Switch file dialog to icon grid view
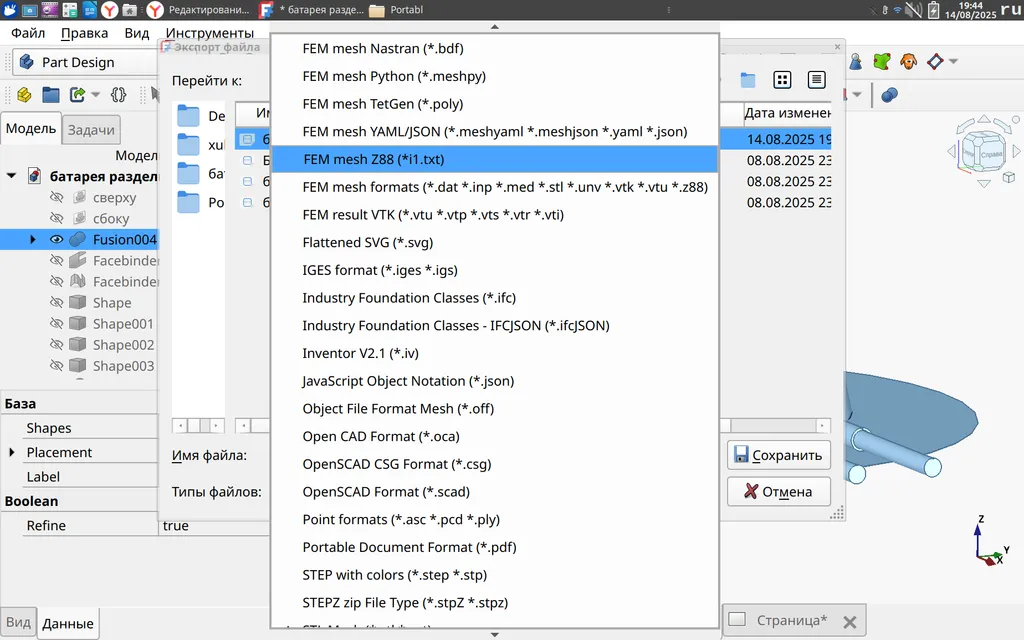 point(783,80)
